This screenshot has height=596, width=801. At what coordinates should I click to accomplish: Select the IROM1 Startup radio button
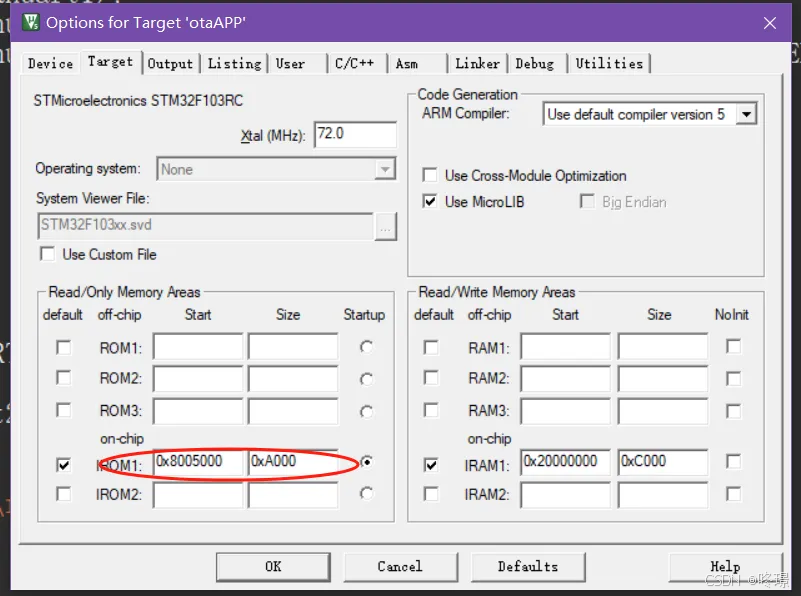click(366, 462)
